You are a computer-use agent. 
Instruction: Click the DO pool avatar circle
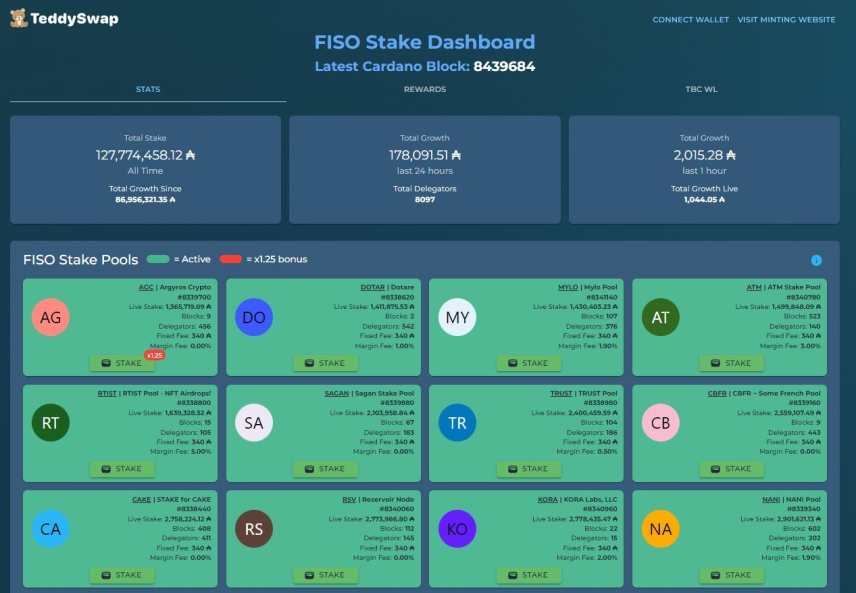(254, 317)
